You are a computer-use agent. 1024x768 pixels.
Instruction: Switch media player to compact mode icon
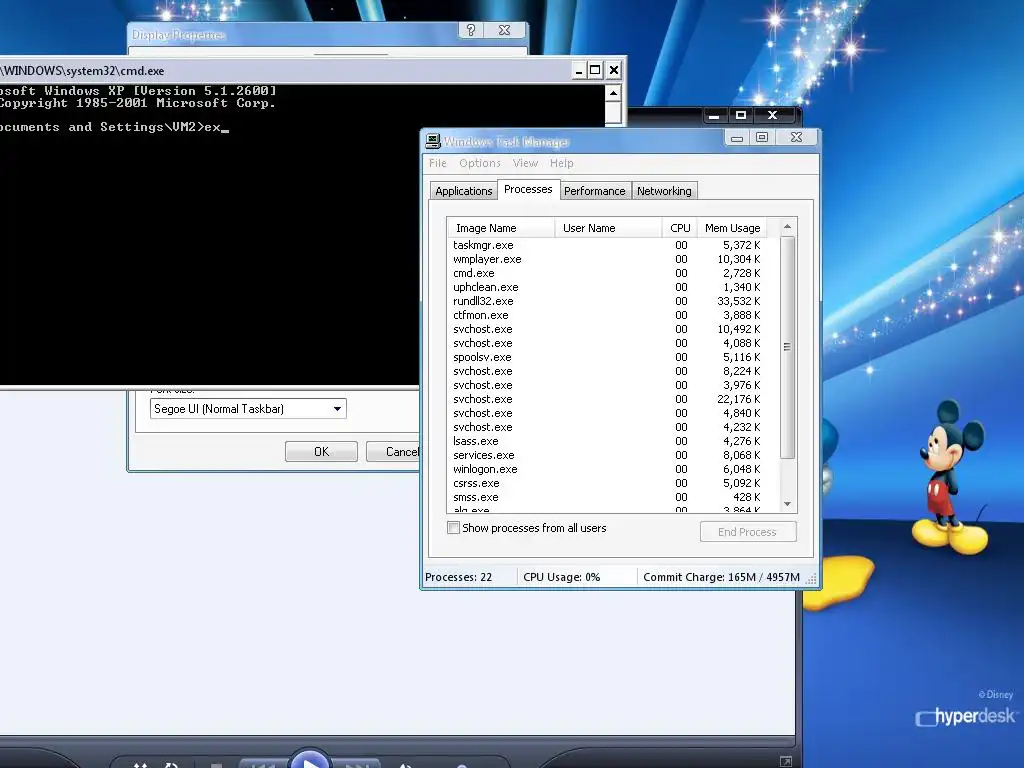click(786, 761)
